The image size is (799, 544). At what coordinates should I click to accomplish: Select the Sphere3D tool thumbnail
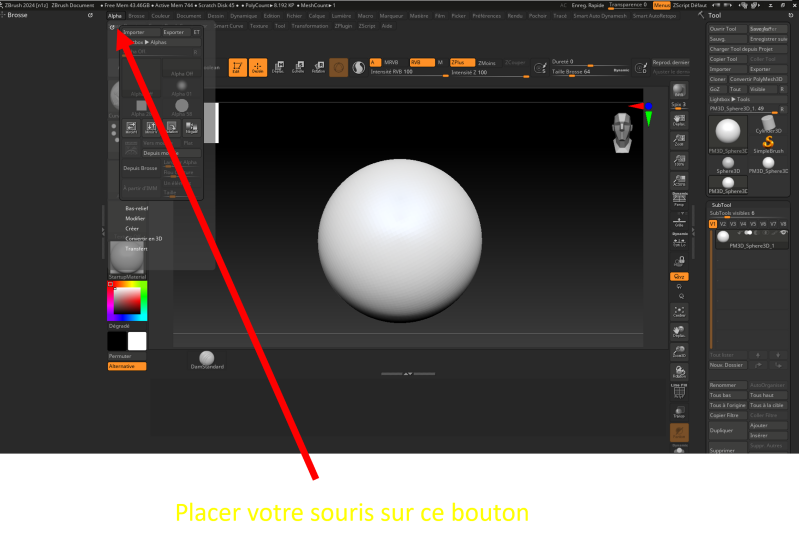728,165
